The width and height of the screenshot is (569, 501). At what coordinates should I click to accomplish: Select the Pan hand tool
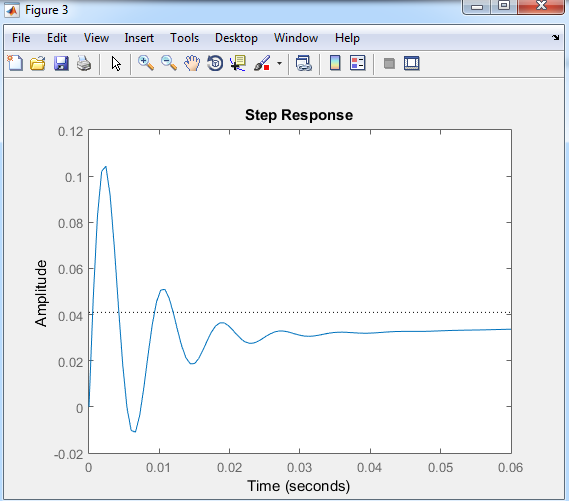pos(192,63)
